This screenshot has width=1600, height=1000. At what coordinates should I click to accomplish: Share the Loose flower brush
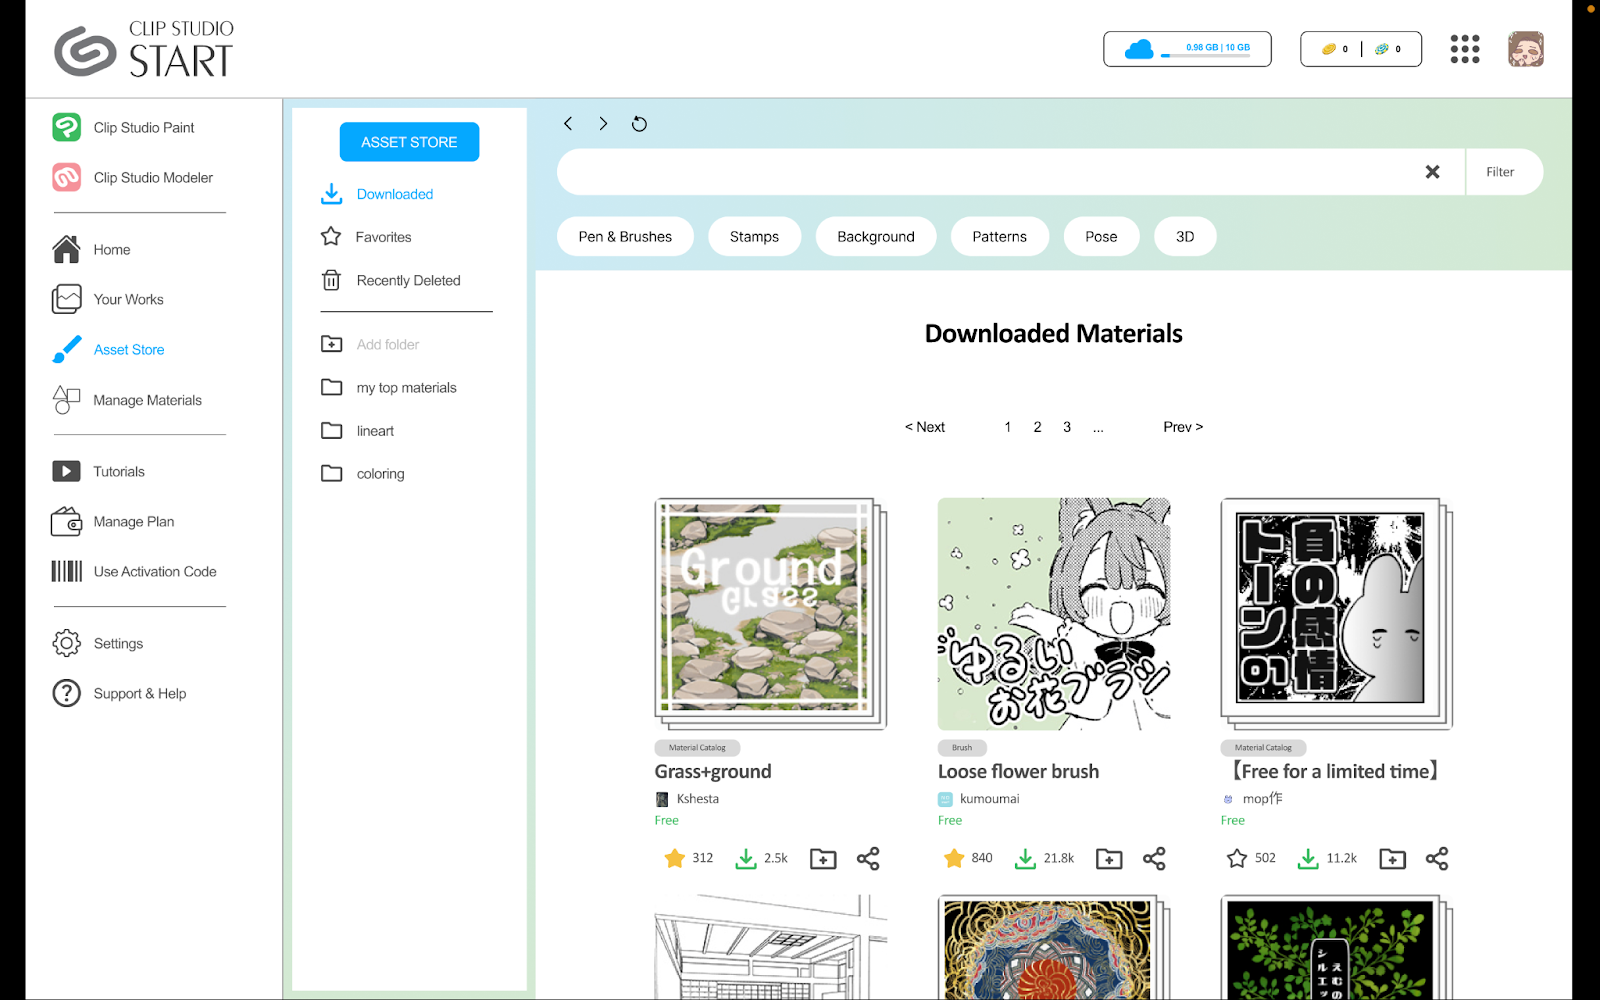tap(1154, 858)
